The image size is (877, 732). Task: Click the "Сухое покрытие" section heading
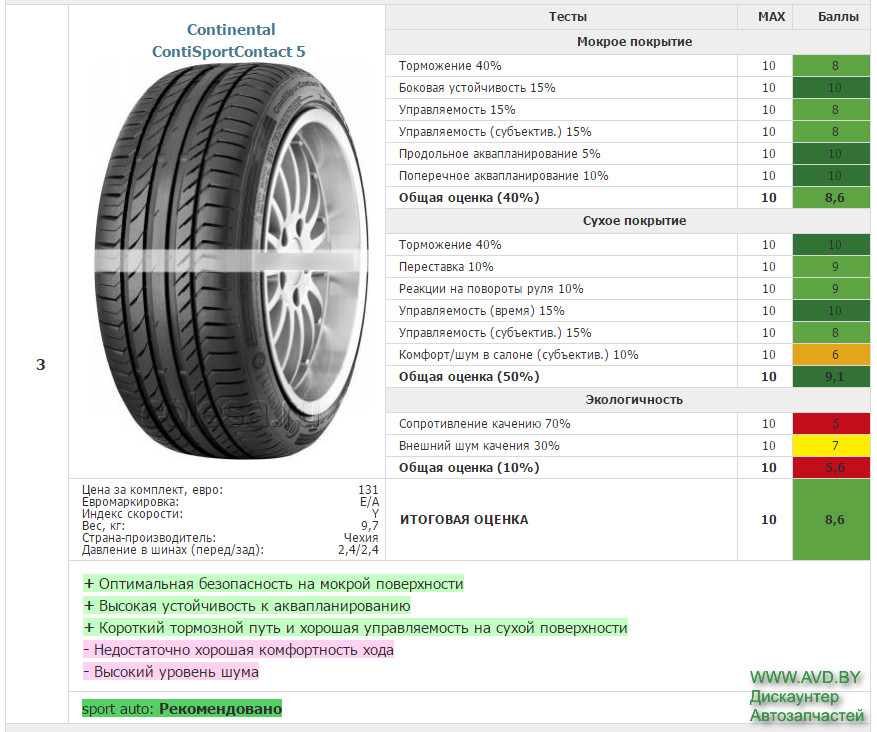pyautogui.click(x=634, y=220)
